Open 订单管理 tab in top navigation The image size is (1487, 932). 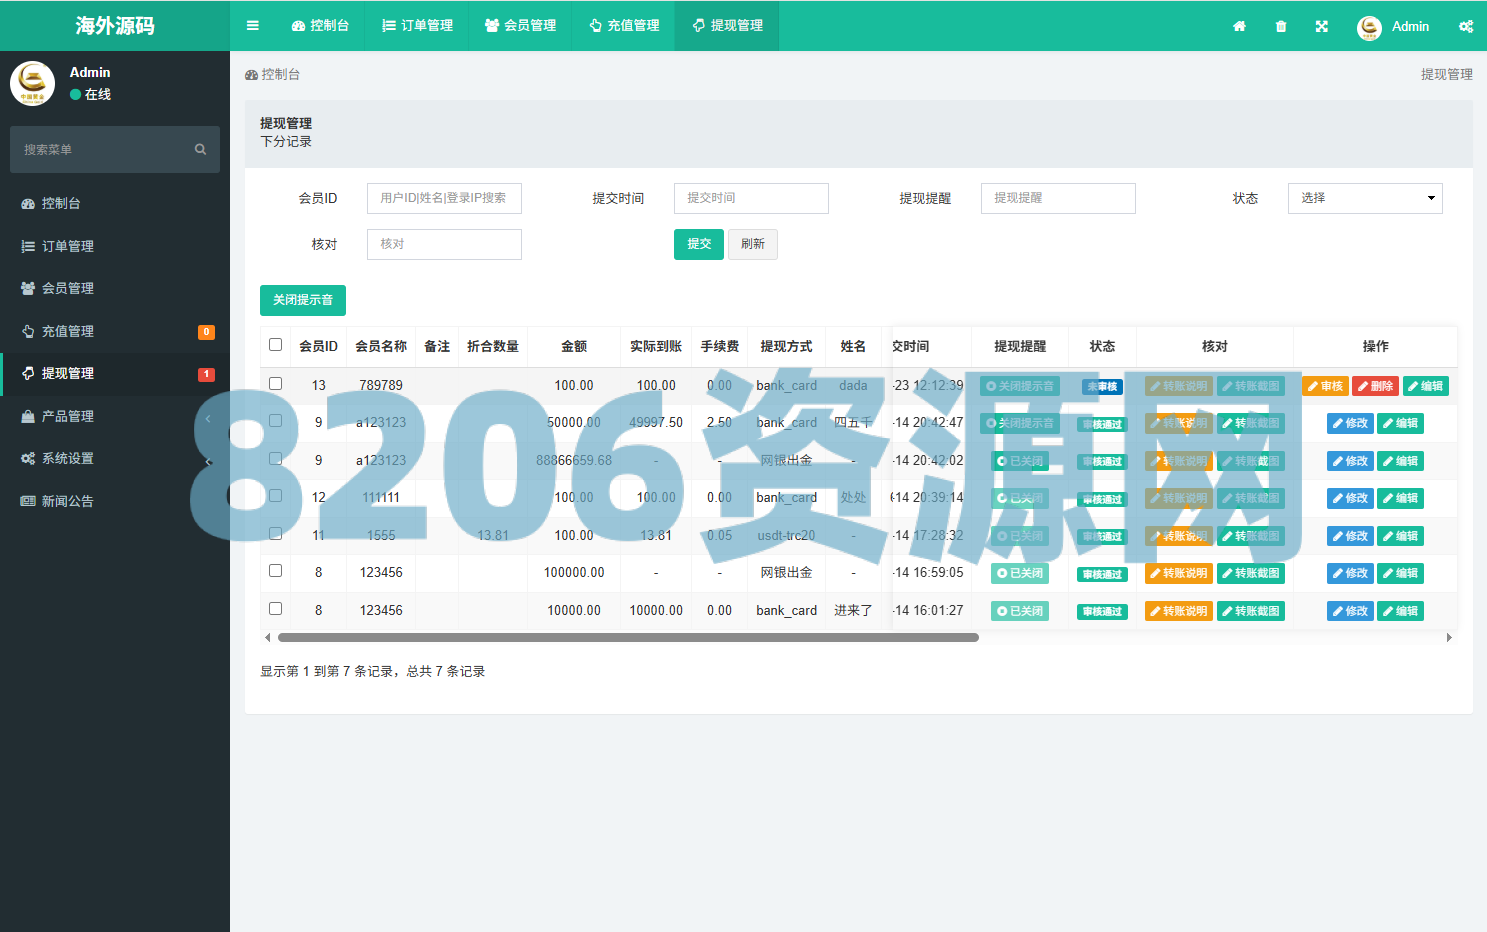pyautogui.click(x=417, y=26)
